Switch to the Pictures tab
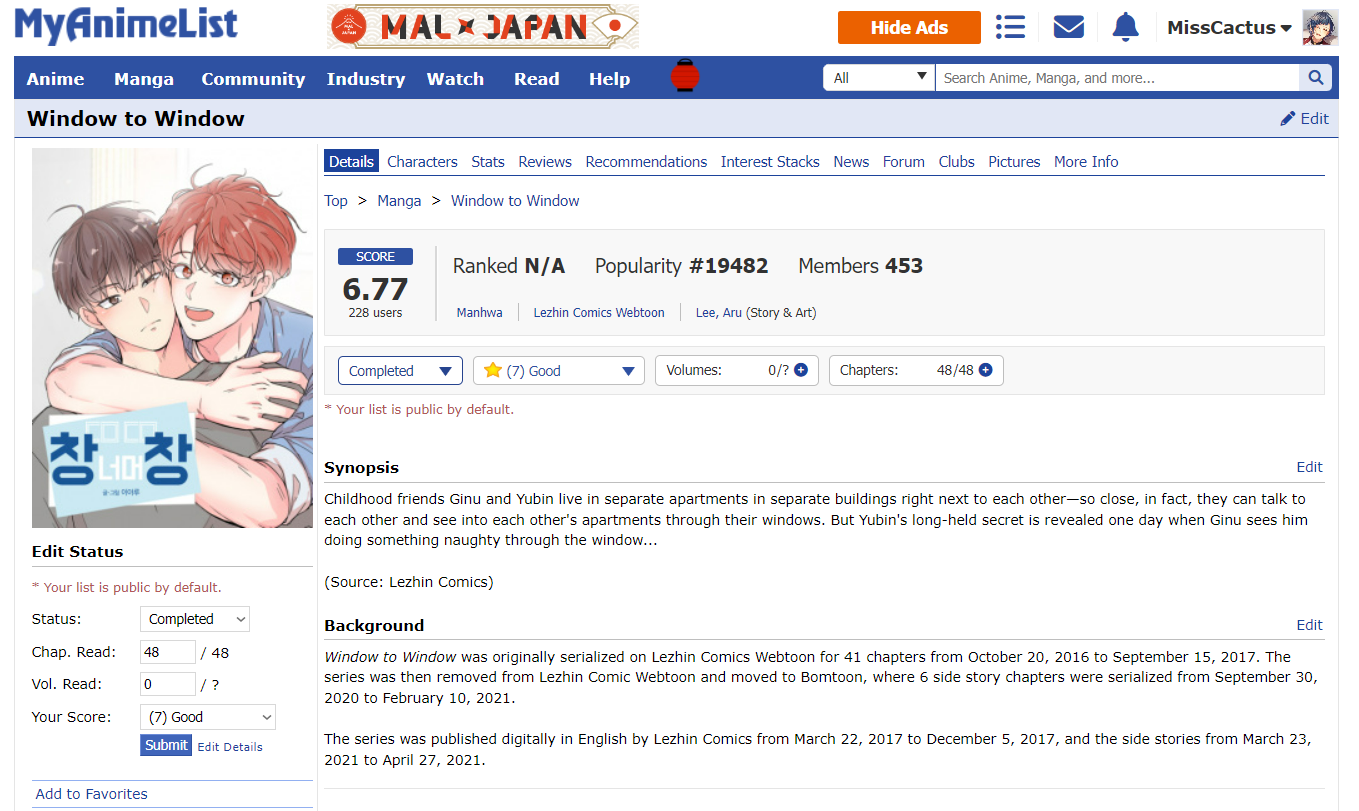This screenshot has width=1359, height=811. click(1014, 162)
